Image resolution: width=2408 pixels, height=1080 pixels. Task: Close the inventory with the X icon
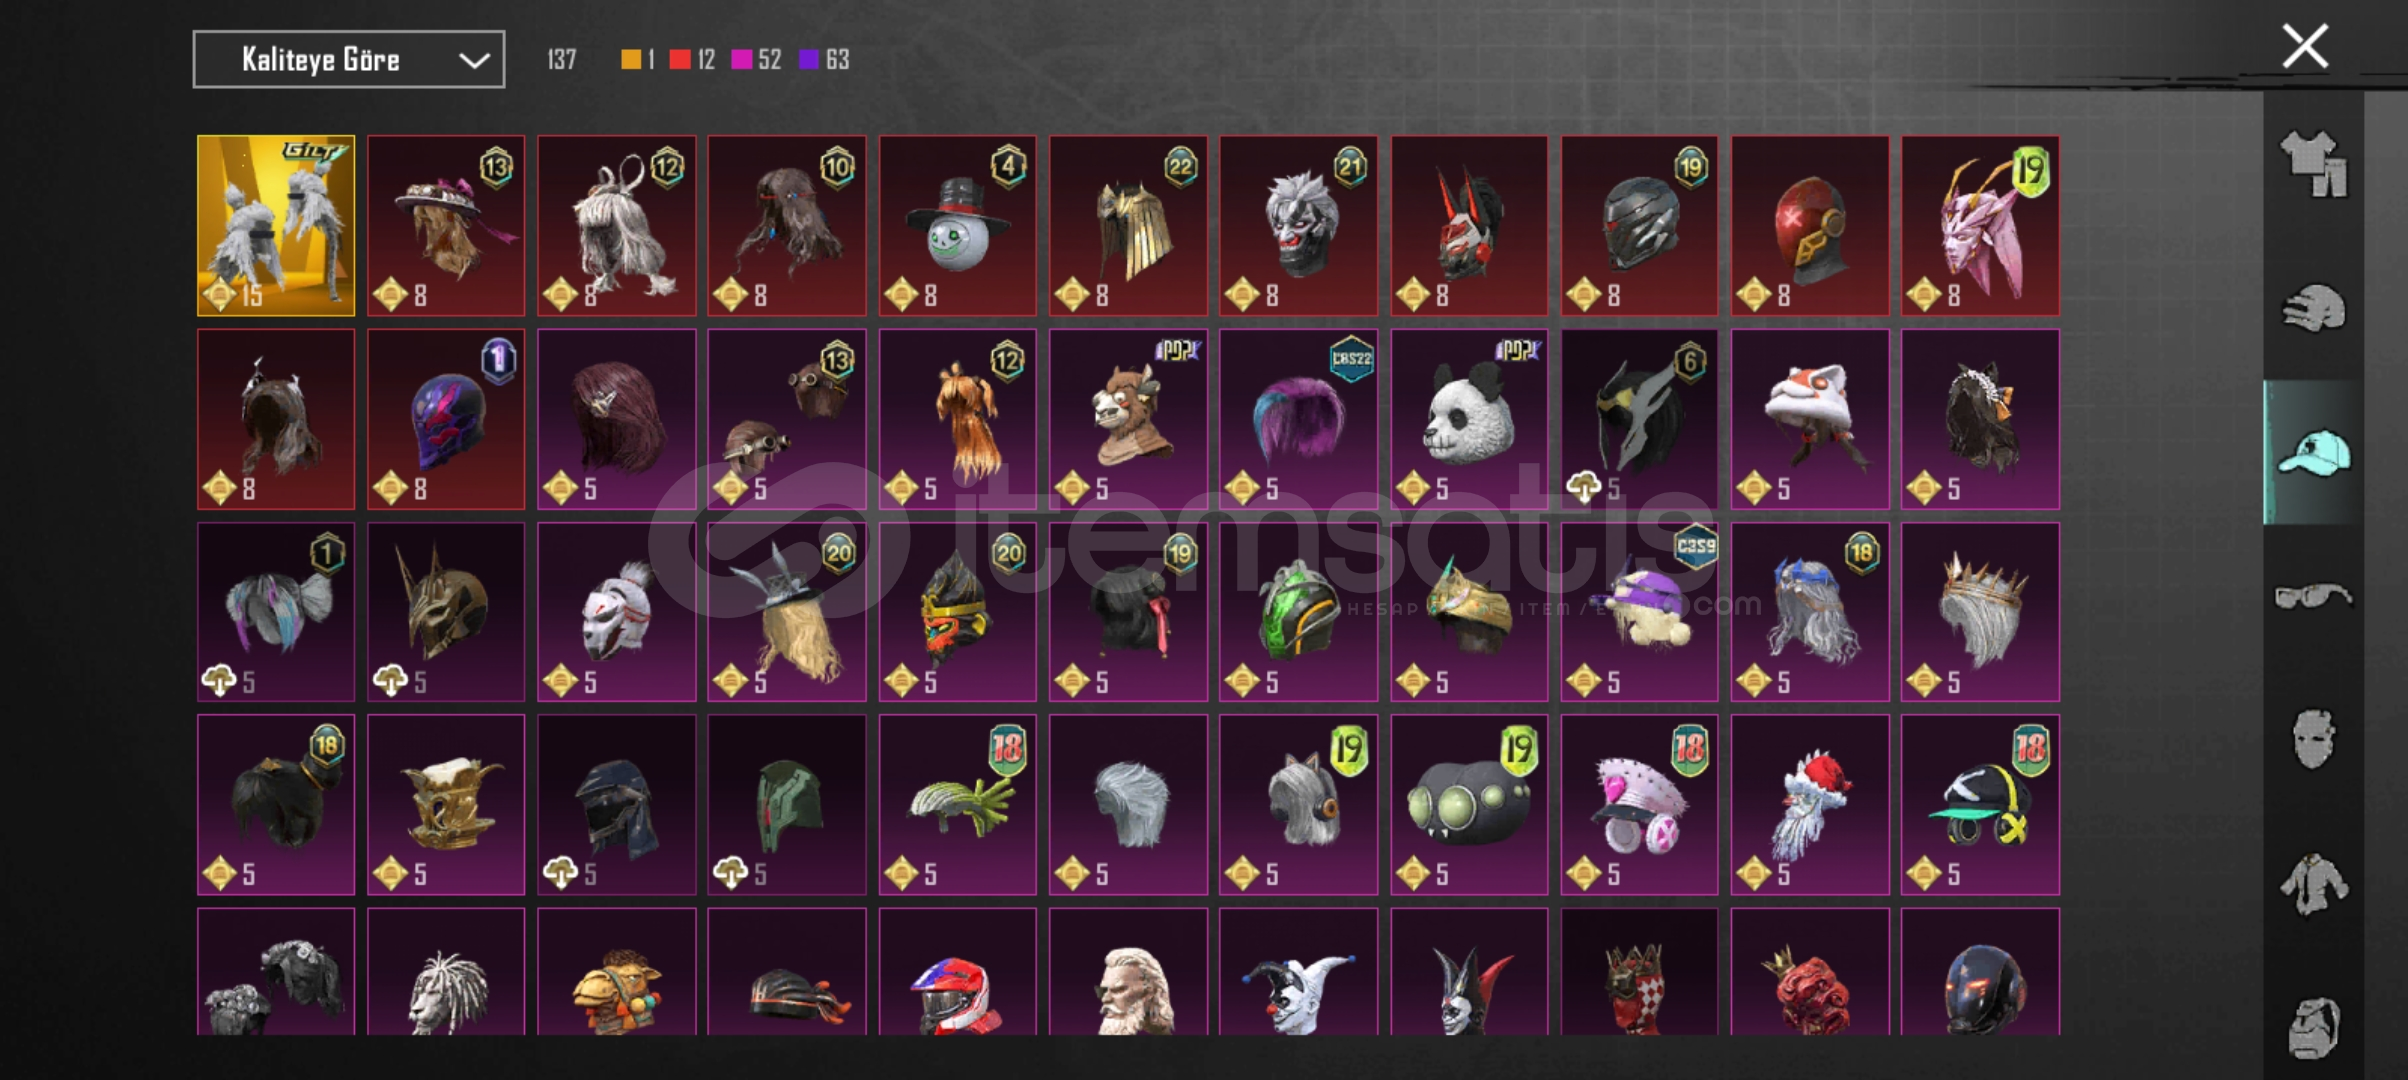(x=2305, y=46)
